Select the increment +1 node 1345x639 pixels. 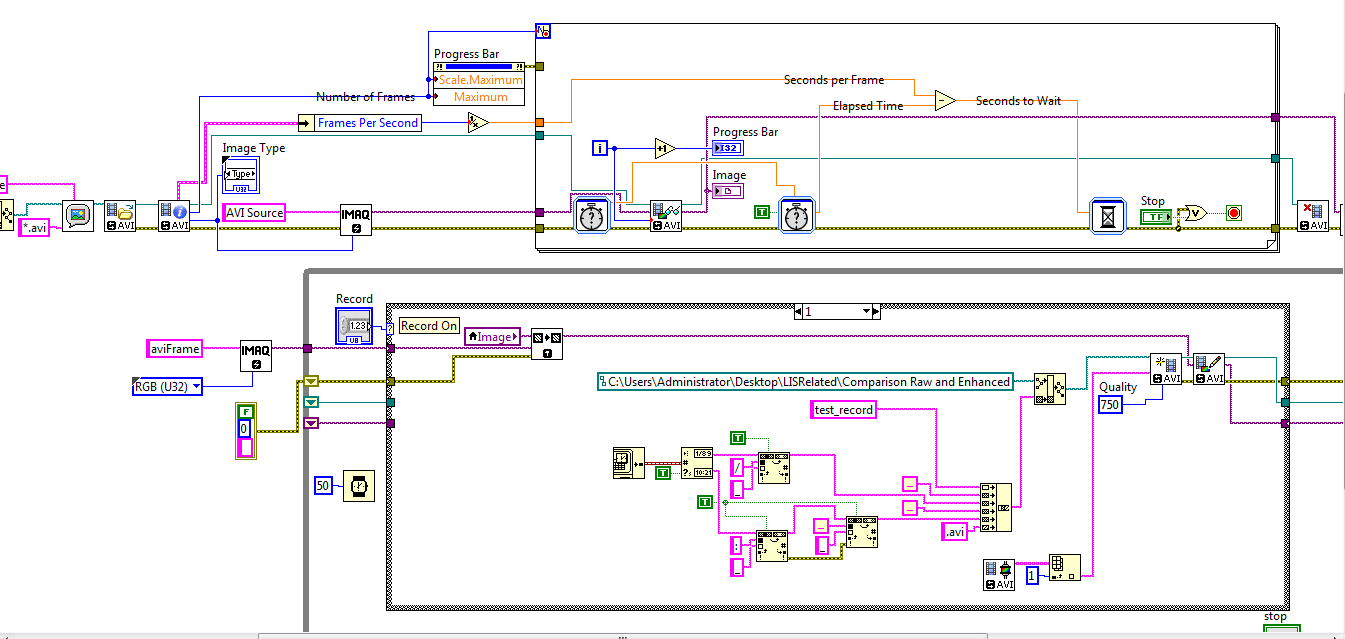(665, 148)
